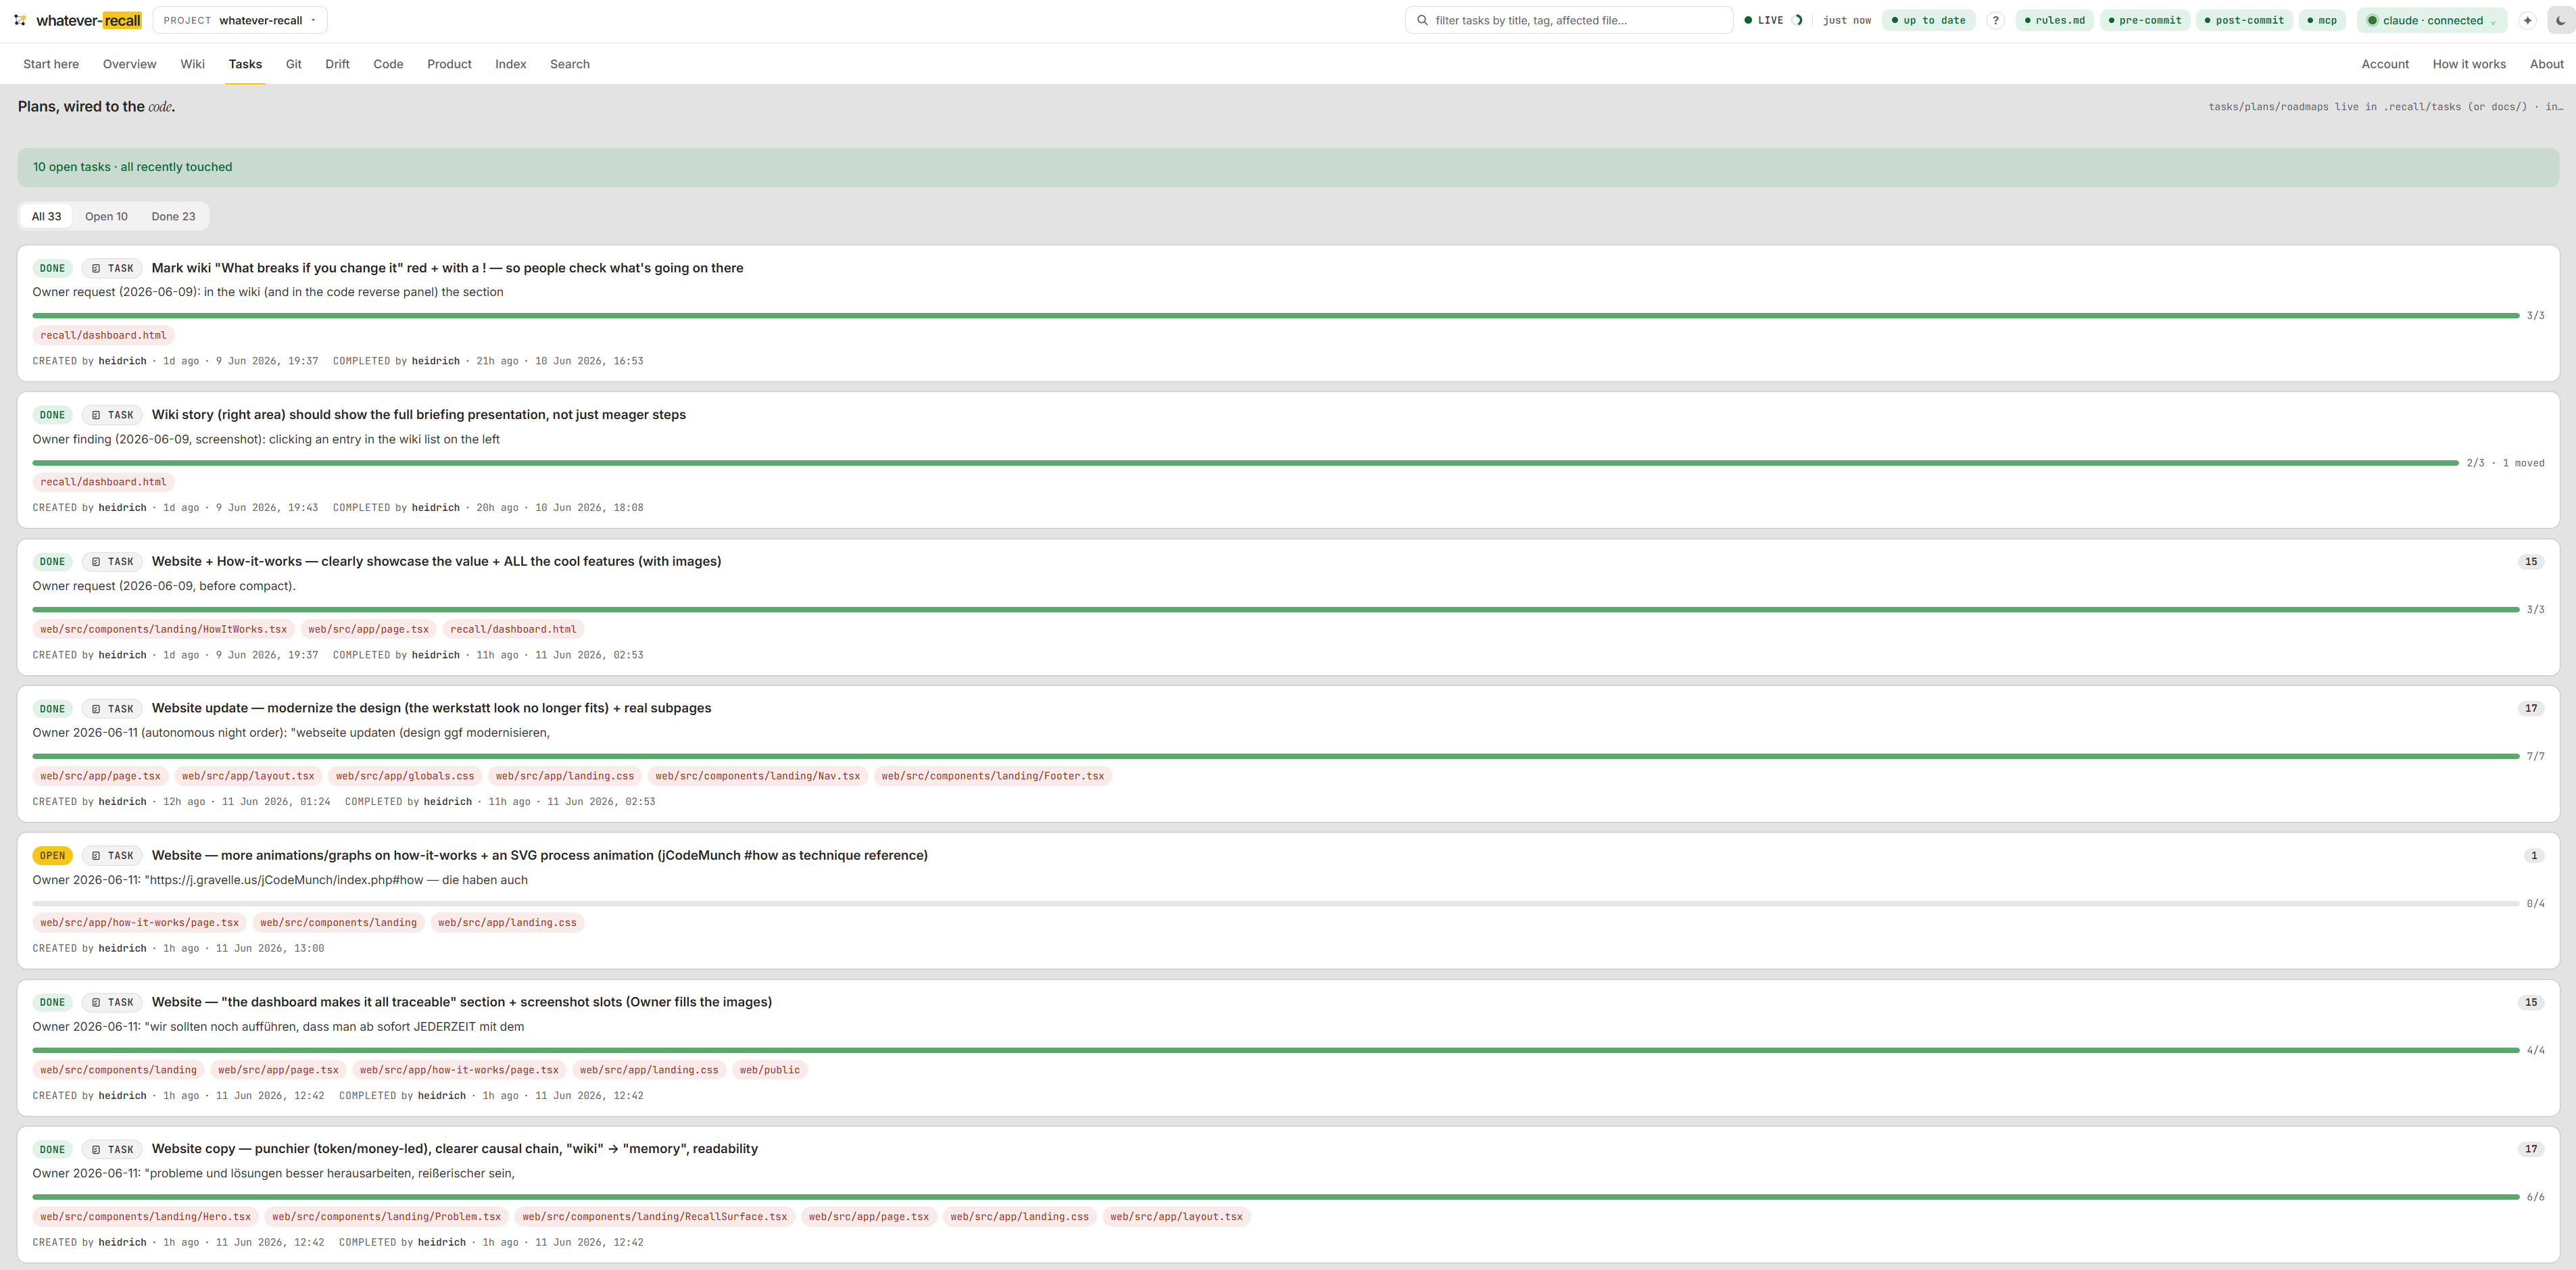Viewport: 2576px width, 1270px height.
Task: Click the landing/Footer.tsx file tag
Action: point(992,776)
